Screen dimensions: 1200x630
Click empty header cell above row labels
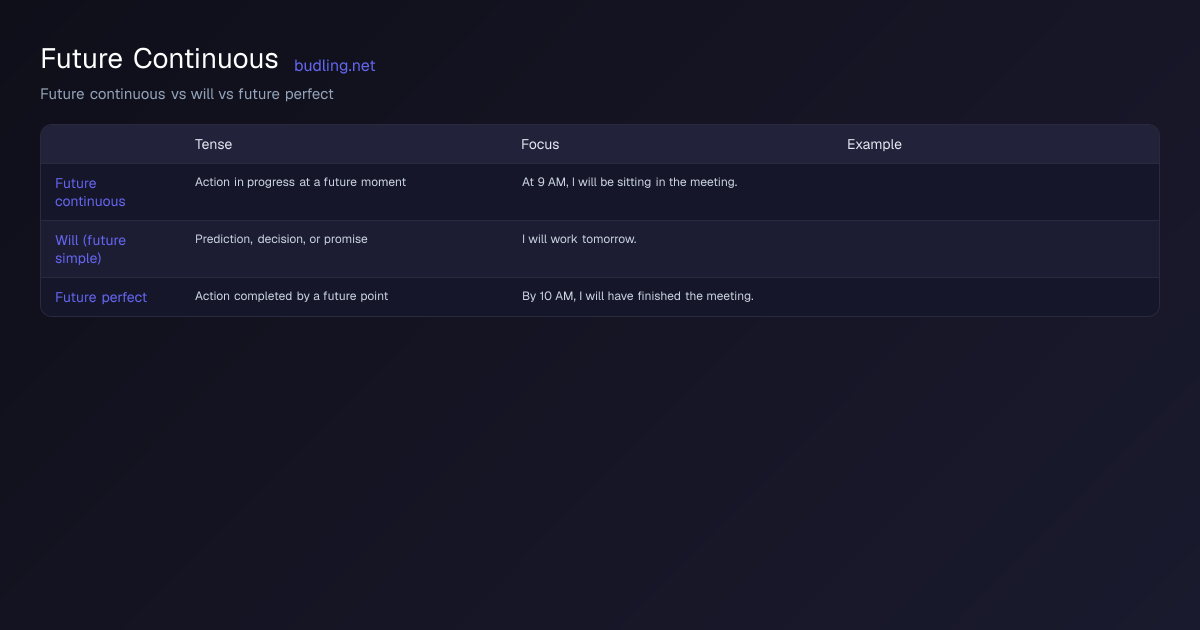point(111,144)
